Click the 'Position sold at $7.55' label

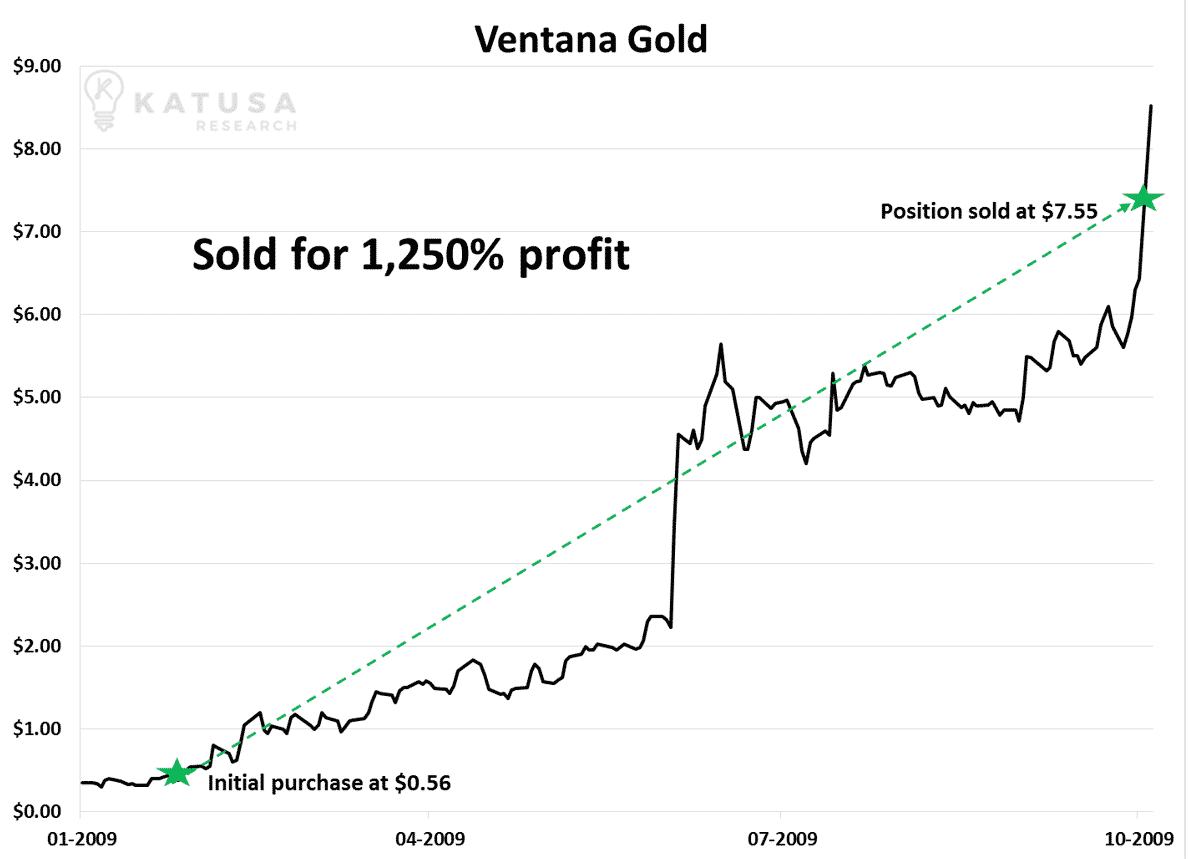point(989,211)
